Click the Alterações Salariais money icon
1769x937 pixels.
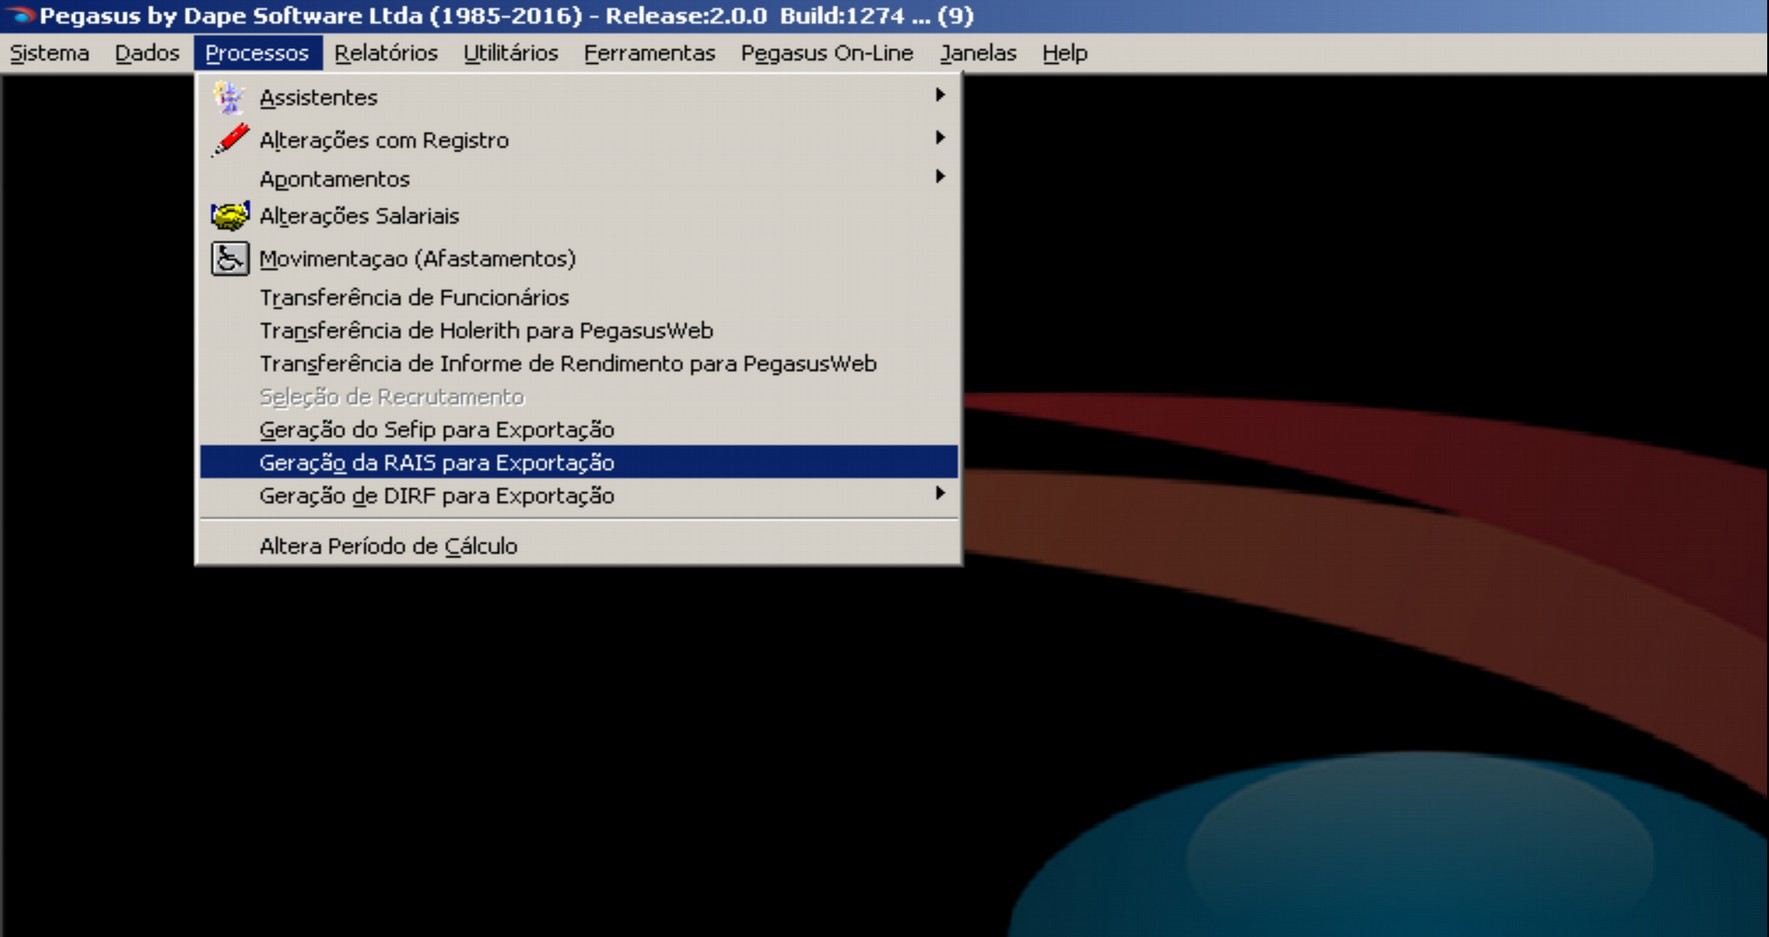(x=229, y=215)
